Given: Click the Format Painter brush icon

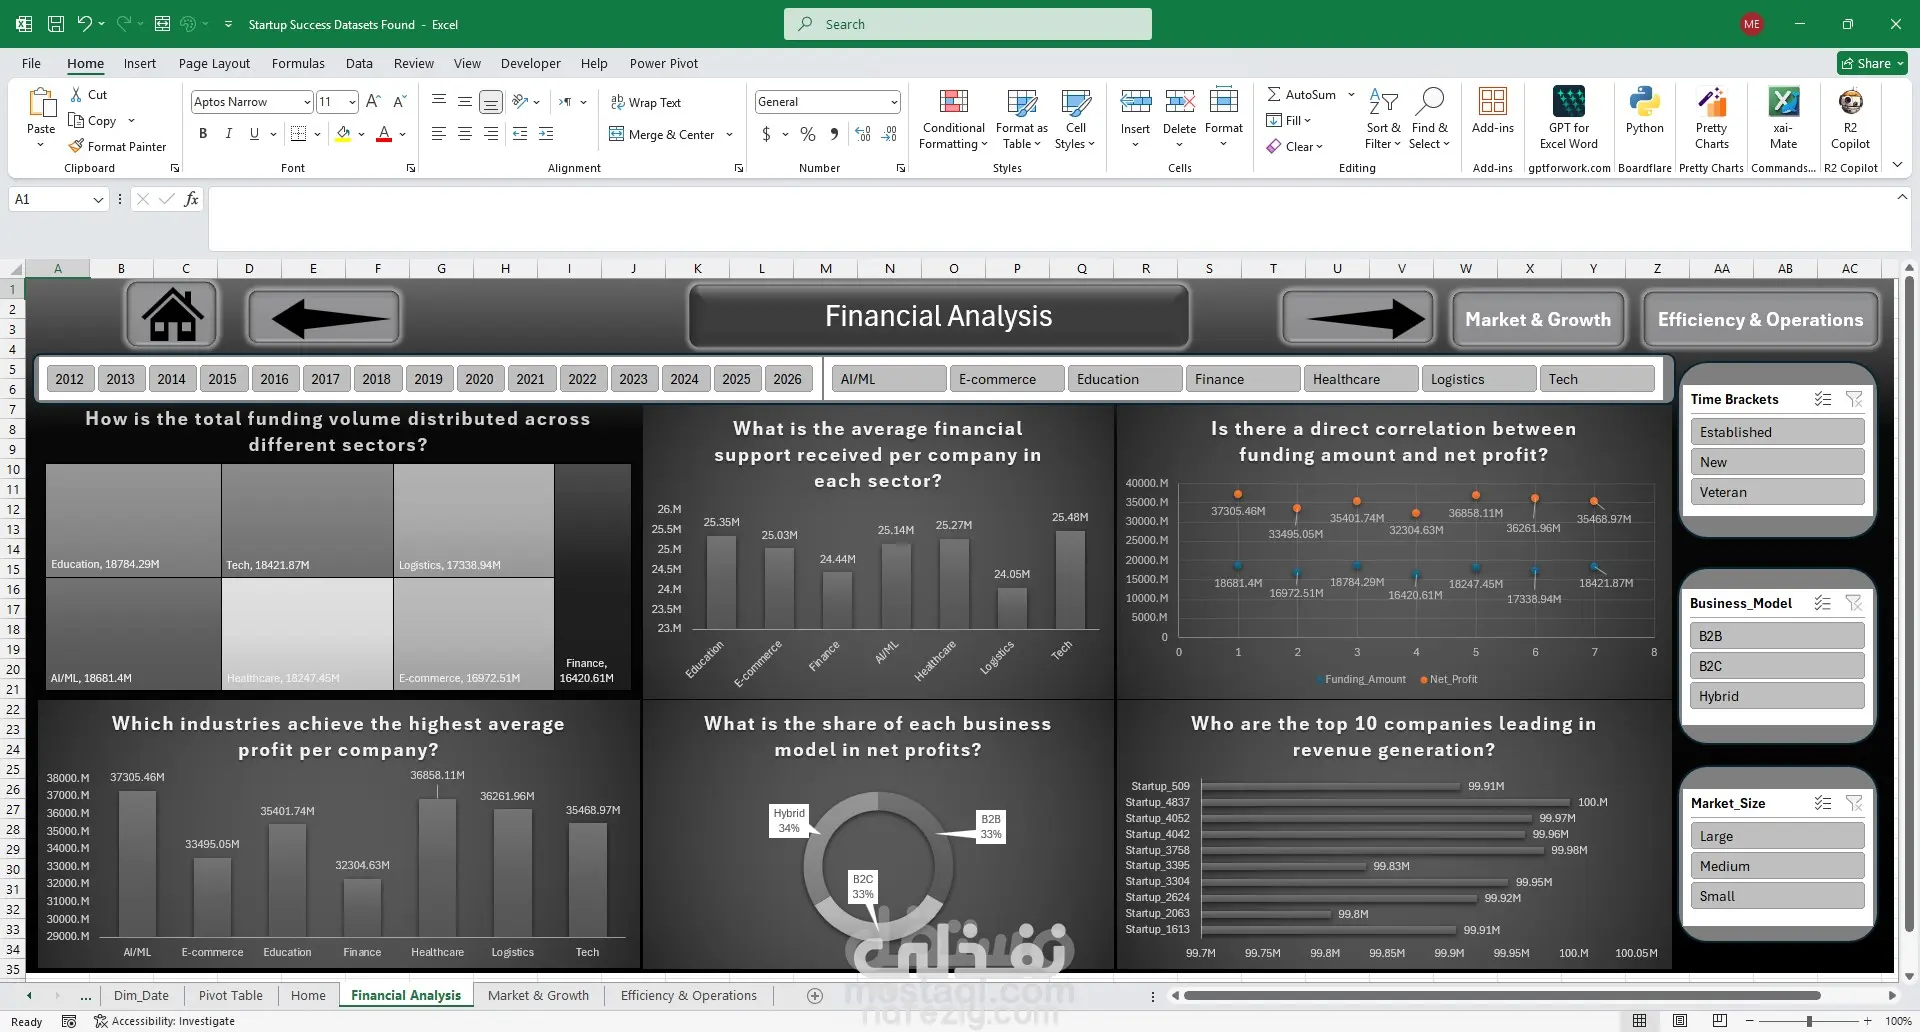Looking at the screenshot, I should tap(76, 146).
